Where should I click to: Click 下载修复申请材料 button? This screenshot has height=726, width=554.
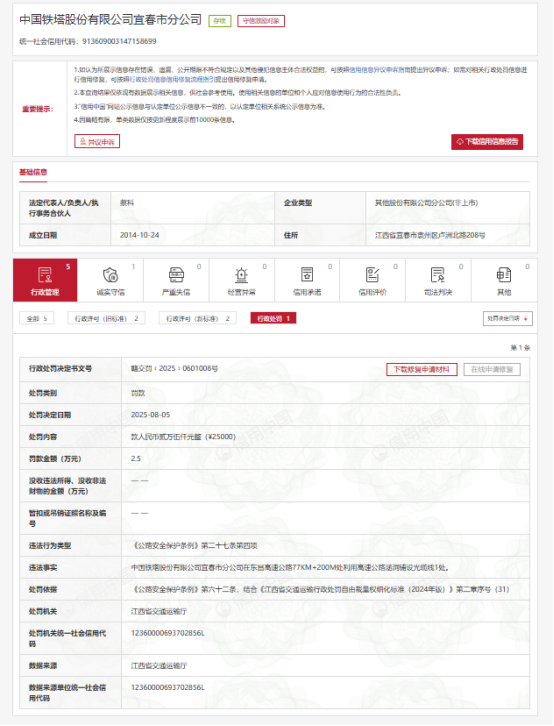click(x=422, y=369)
